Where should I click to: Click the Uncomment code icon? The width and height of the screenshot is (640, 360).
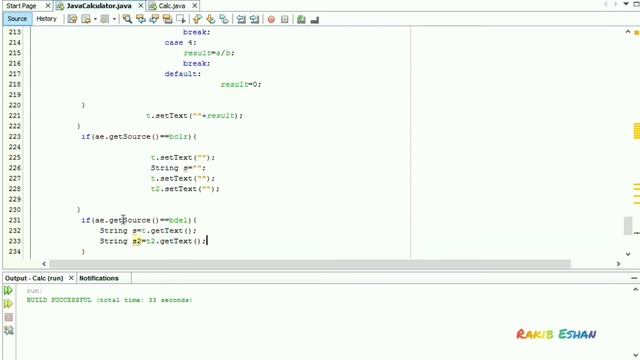pyautogui.click(x=315, y=19)
